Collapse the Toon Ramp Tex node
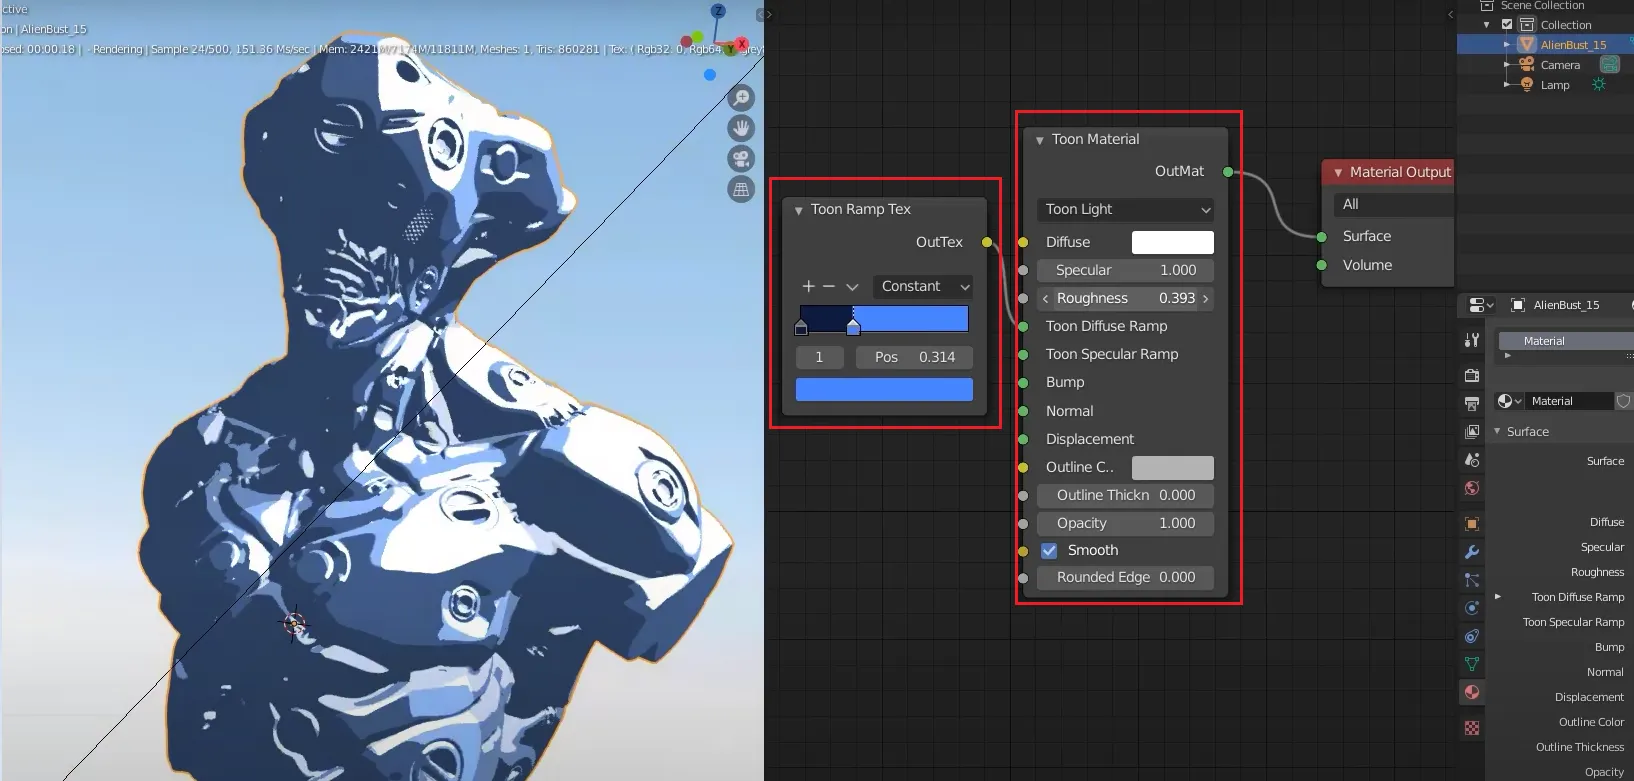This screenshot has width=1634, height=781. tap(799, 210)
